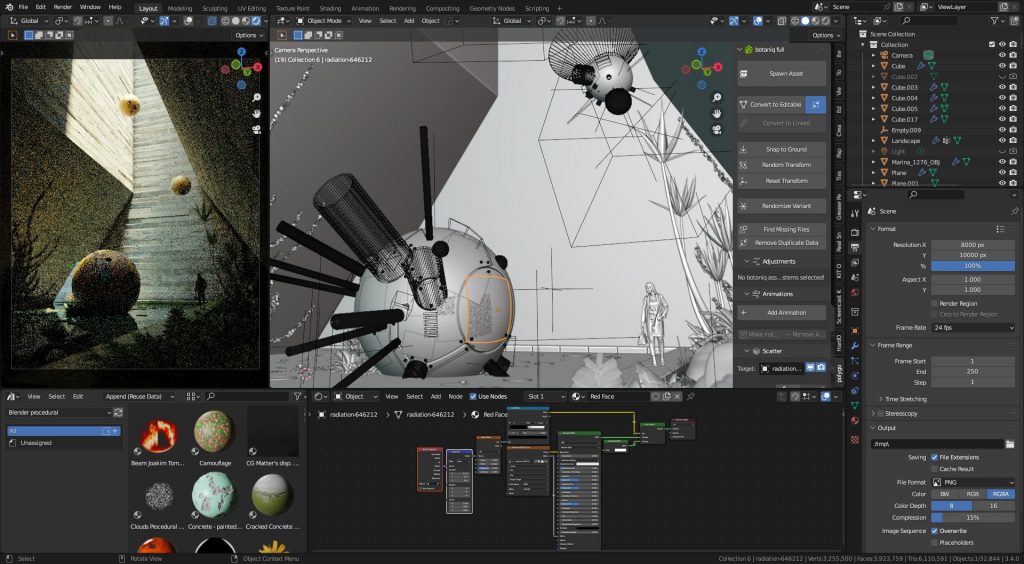Open the Append (Reuse Data) dropdown

pyautogui.click(x=140, y=396)
